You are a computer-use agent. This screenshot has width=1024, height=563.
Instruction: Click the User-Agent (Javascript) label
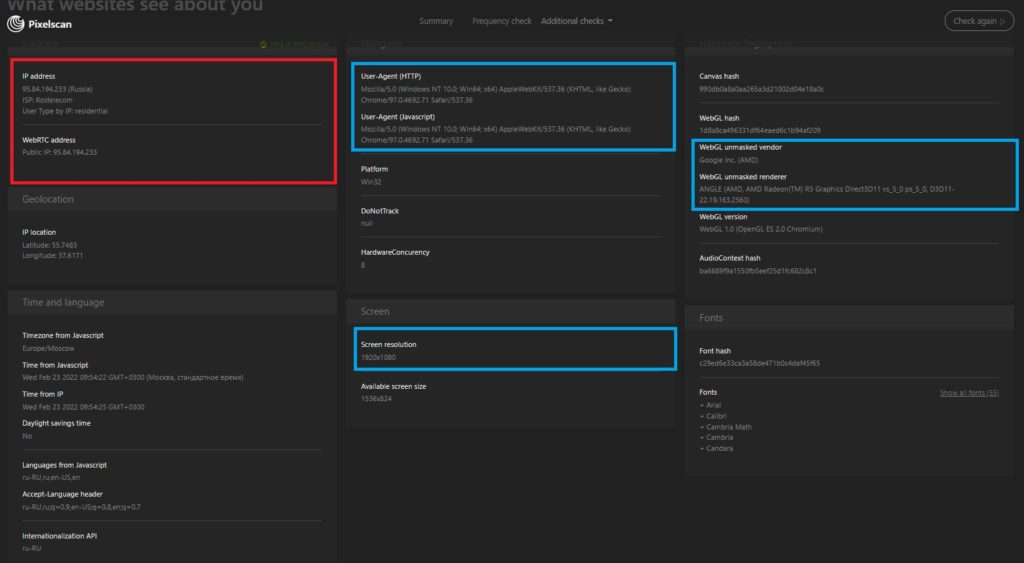coord(398,117)
